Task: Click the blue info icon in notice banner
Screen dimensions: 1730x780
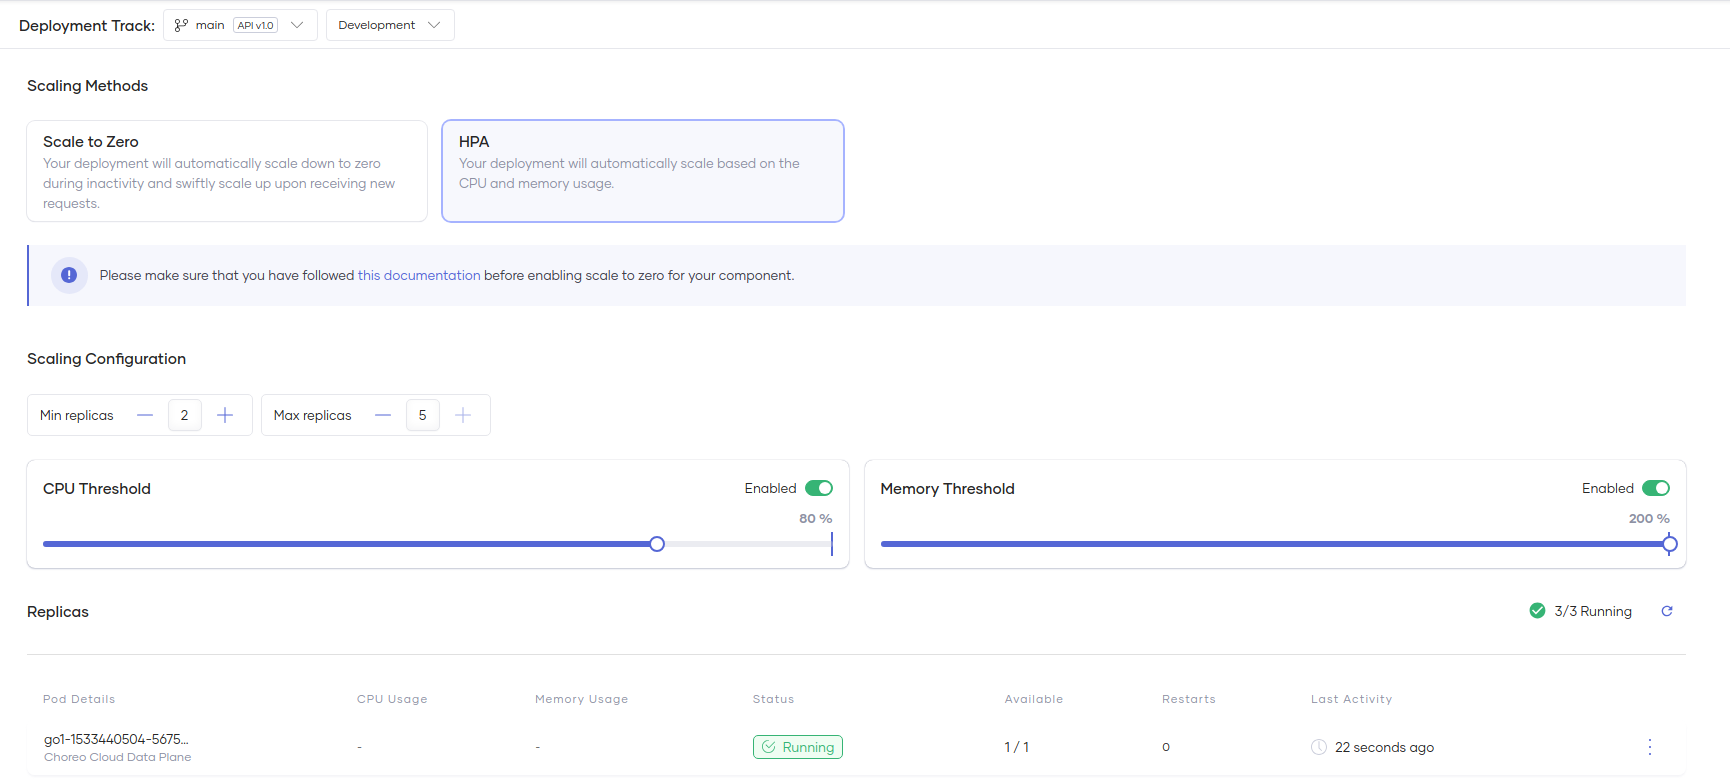Action: pyautogui.click(x=69, y=275)
